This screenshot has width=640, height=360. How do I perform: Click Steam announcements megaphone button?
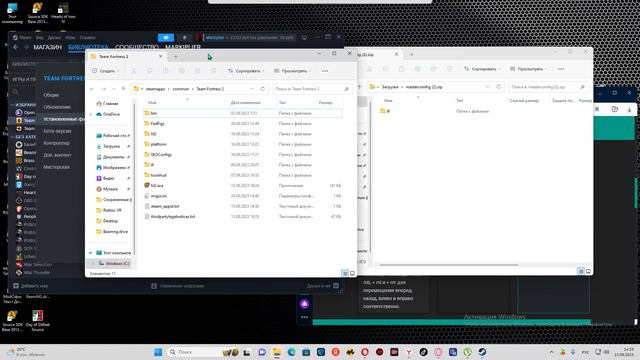point(166,38)
